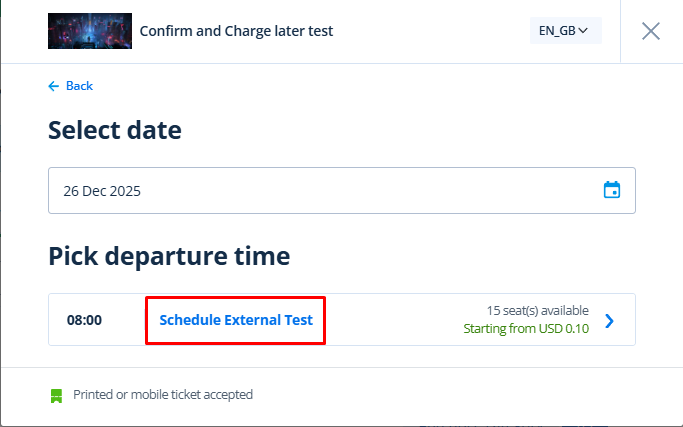The height and width of the screenshot is (427, 683).
Task: Click blank space between 08:00 row and footer
Action: (x=340, y=357)
